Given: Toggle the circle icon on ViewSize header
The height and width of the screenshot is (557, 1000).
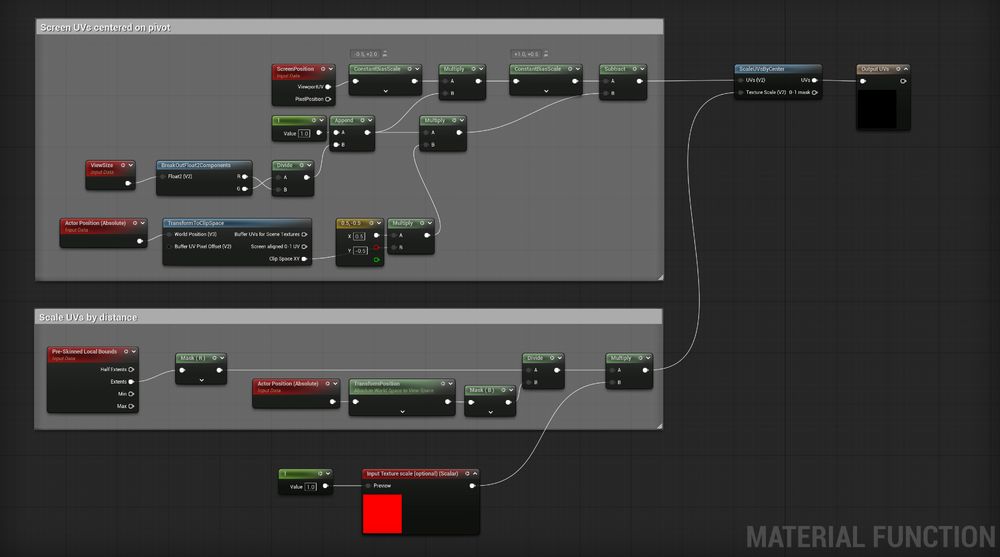Looking at the screenshot, I should point(123,165).
